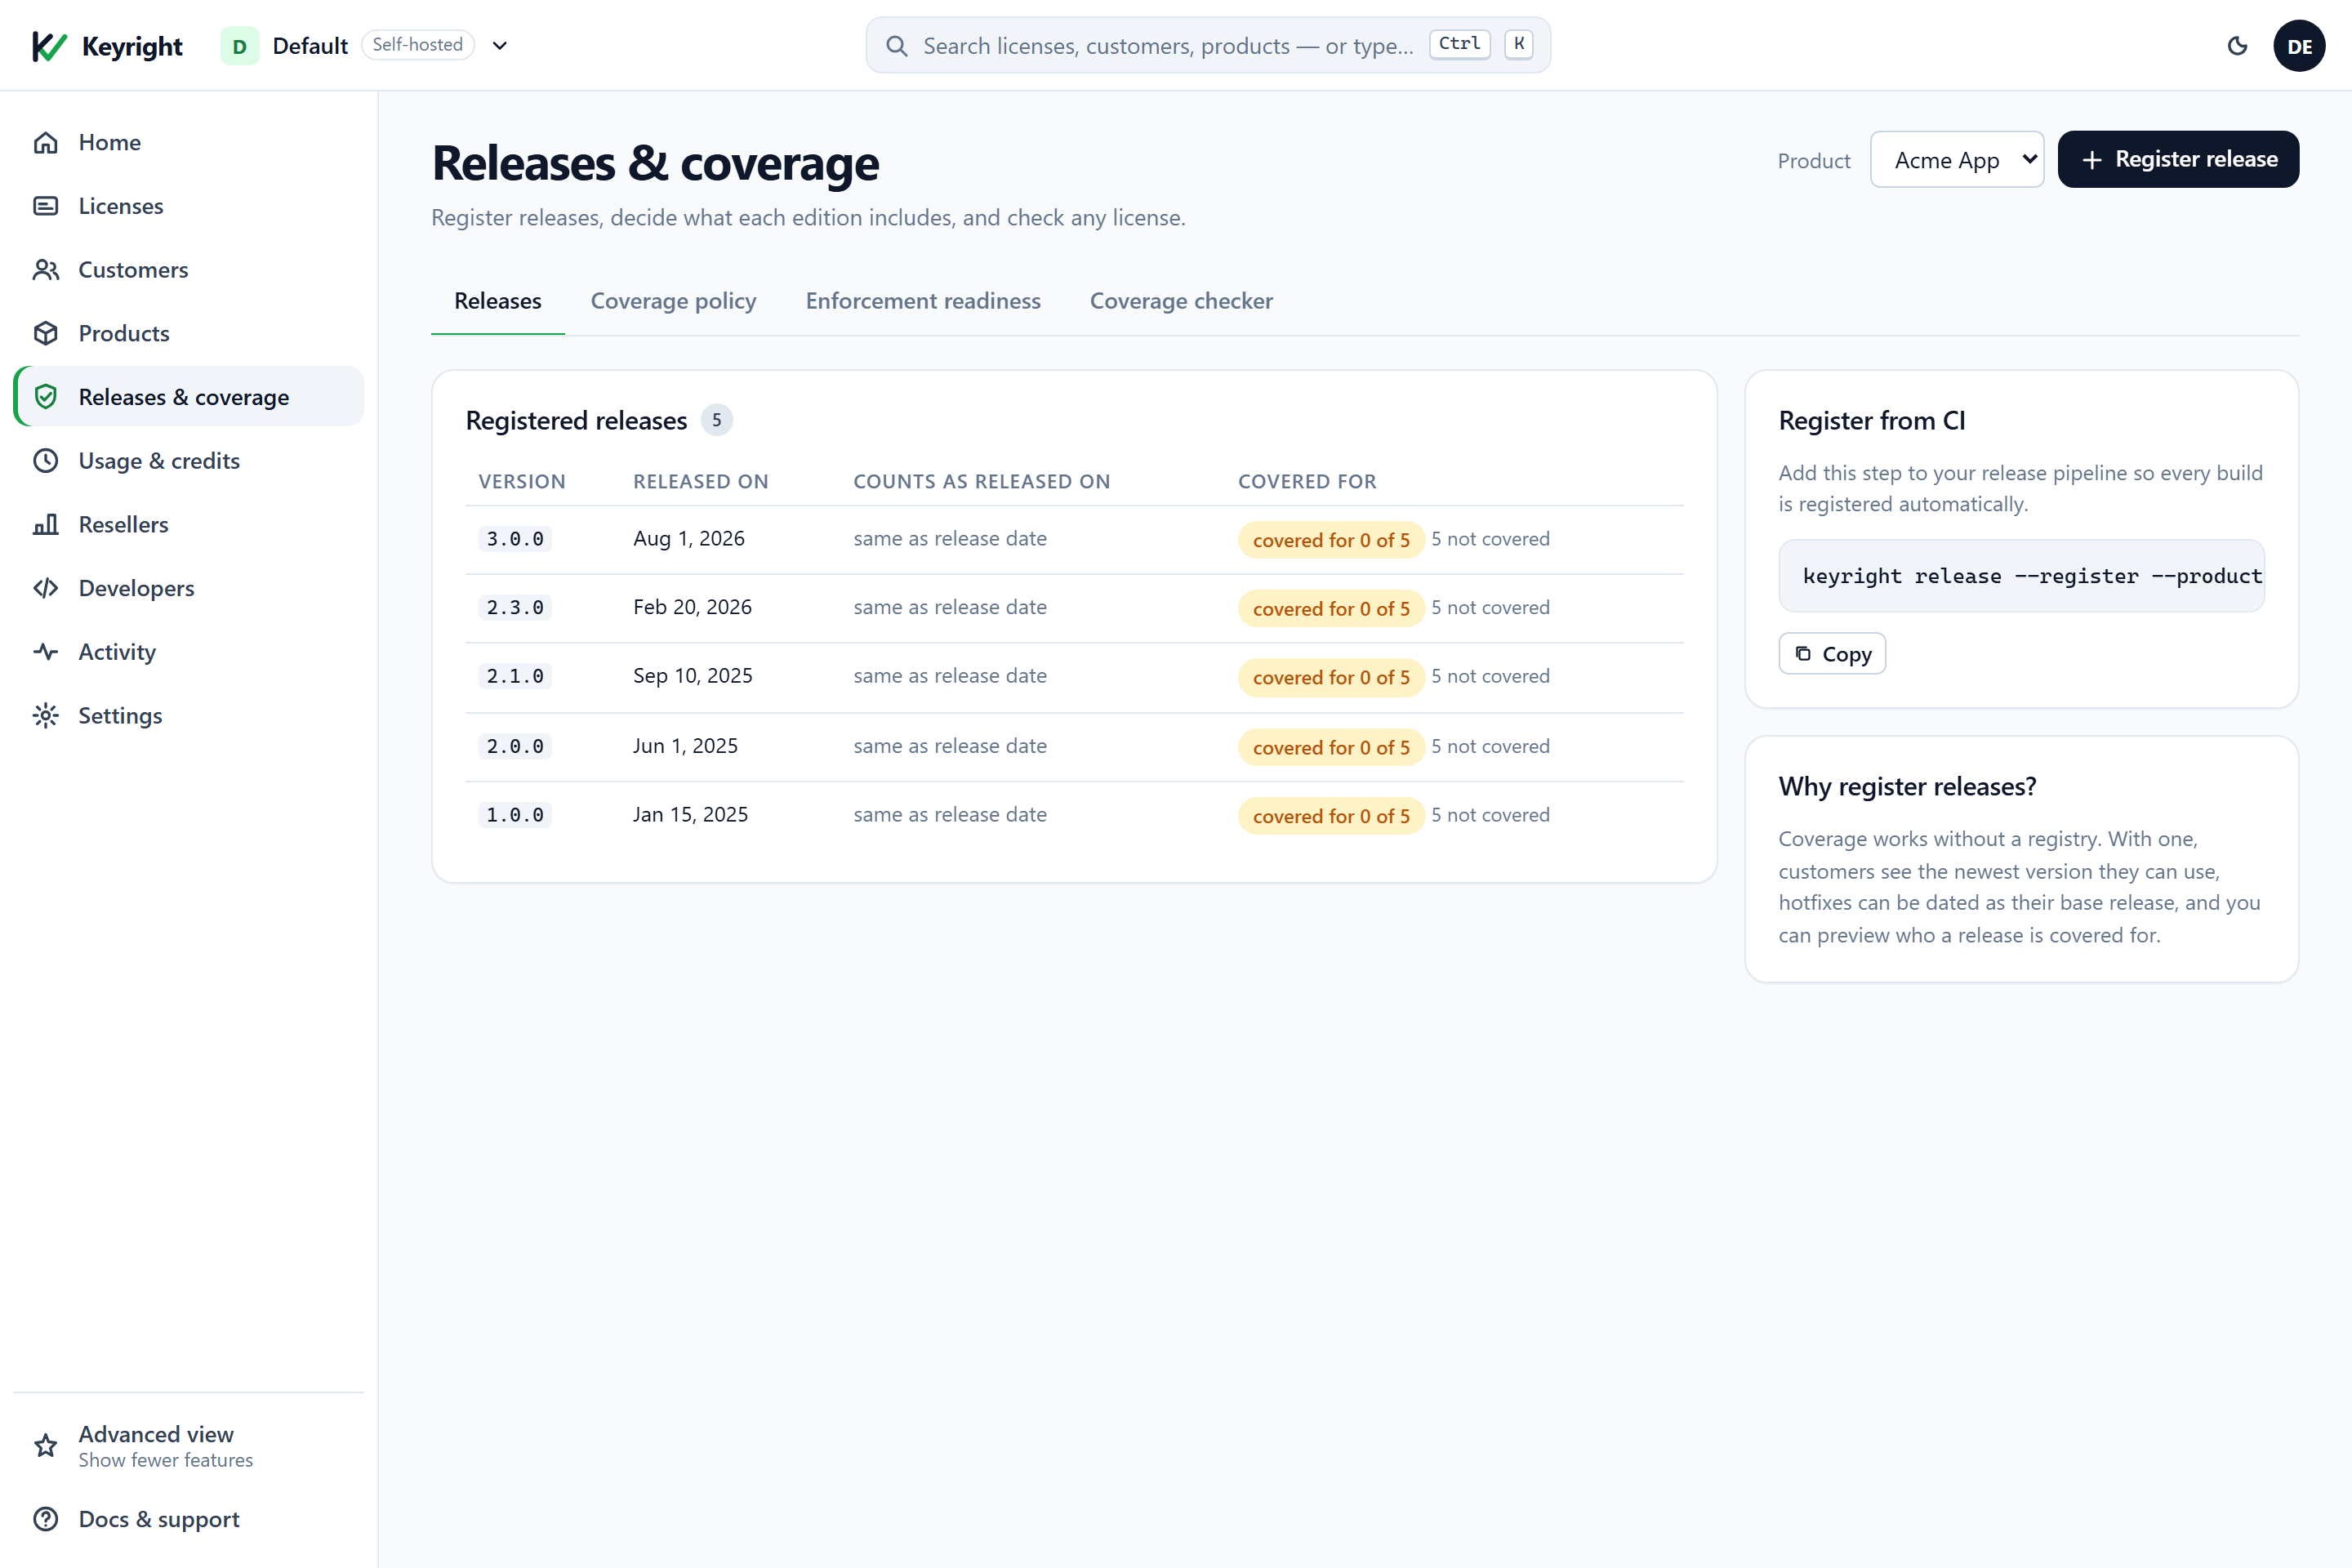Click the search magnifier icon
2352x1568 pixels.
pos(897,46)
